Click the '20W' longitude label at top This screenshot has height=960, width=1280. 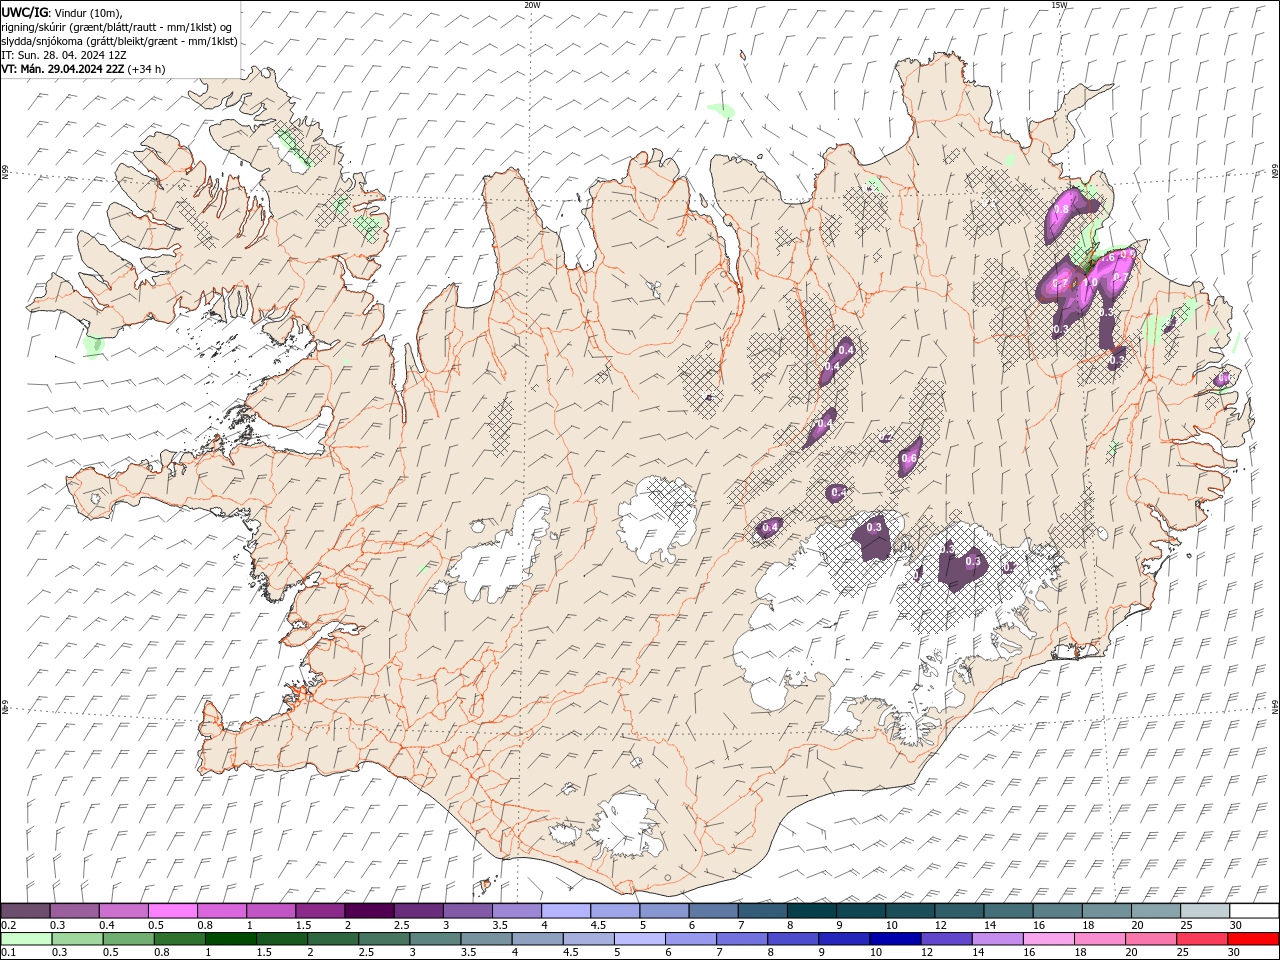(532, 5)
